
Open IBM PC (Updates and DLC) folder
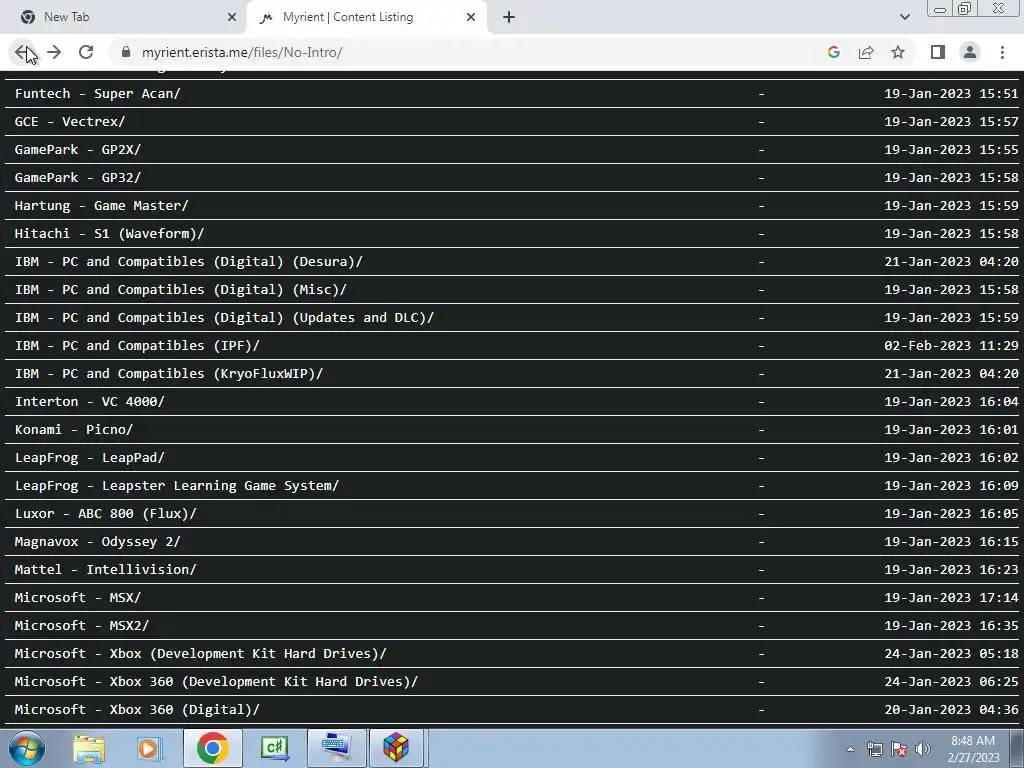pos(224,317)
